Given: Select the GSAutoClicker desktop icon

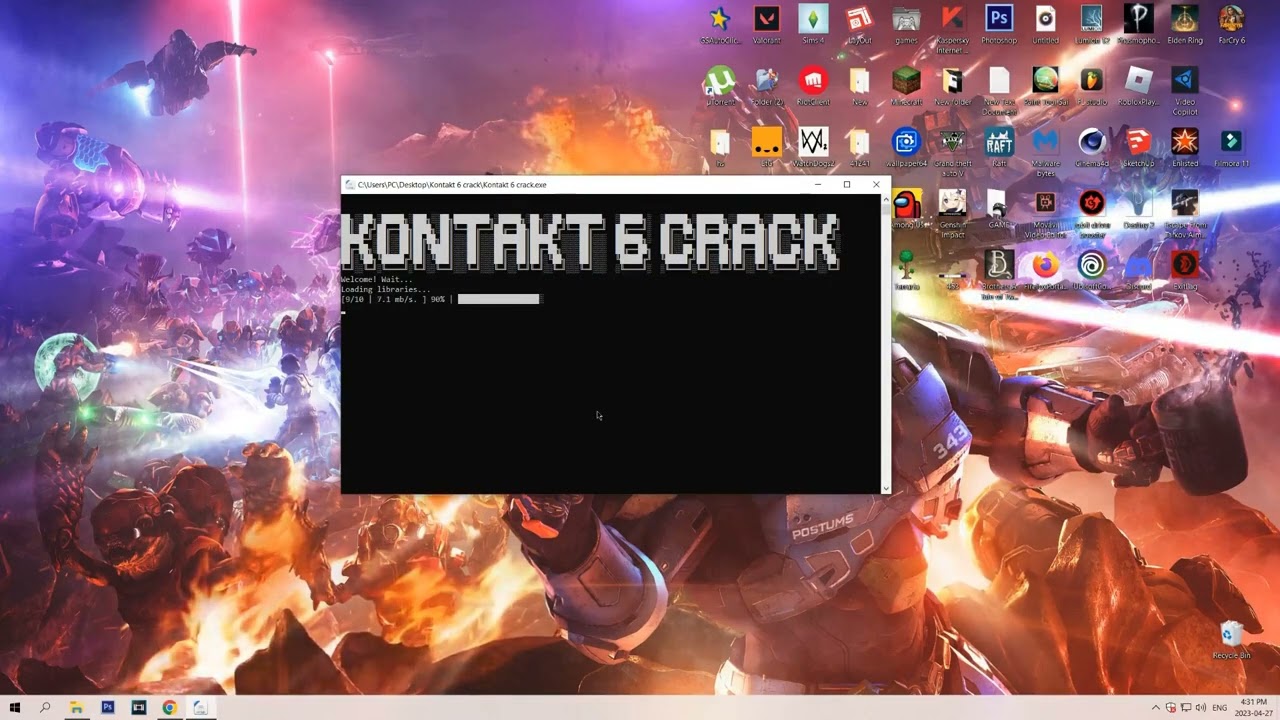Looking at the screenshot, I should click(x=720, y=25).
